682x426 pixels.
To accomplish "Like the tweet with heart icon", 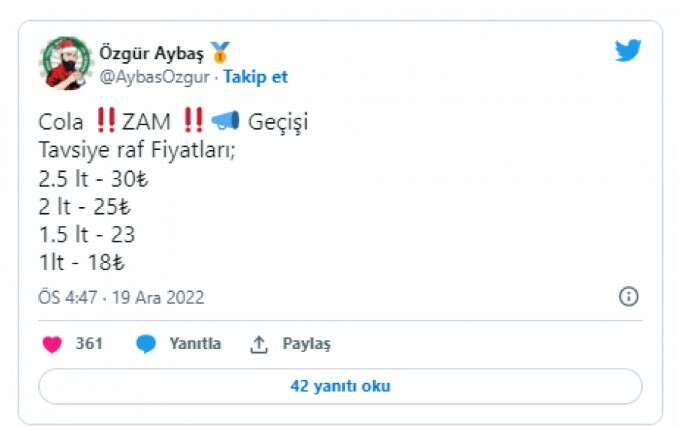I will pos(52,344).
